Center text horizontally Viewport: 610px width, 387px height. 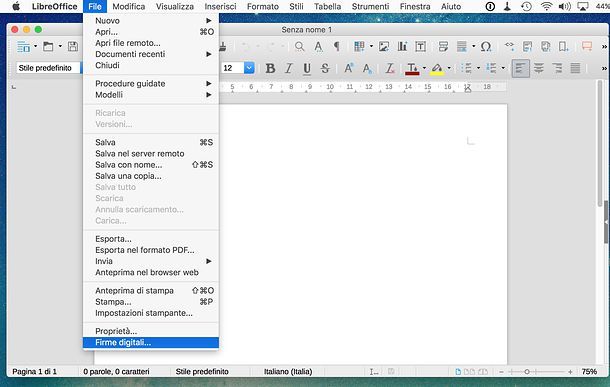click(x=539, y=68)
